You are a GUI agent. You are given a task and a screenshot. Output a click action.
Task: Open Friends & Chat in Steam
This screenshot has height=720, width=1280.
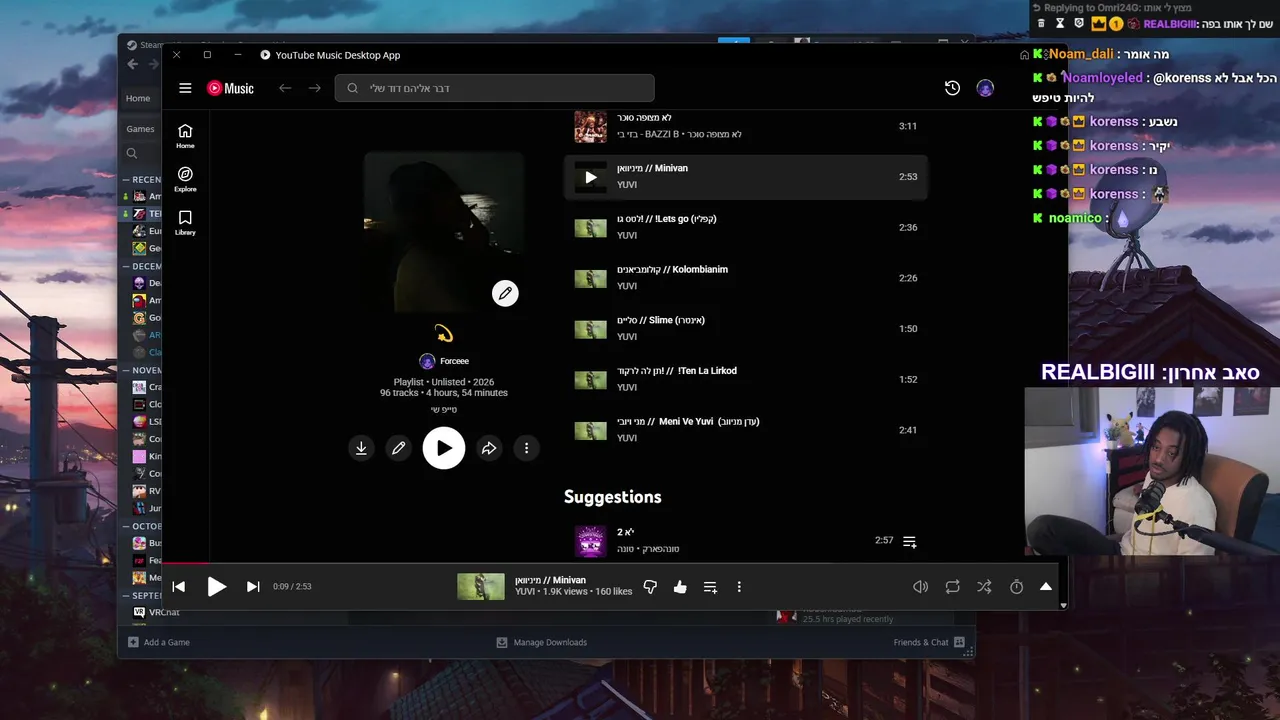click(x=929, y=642)
